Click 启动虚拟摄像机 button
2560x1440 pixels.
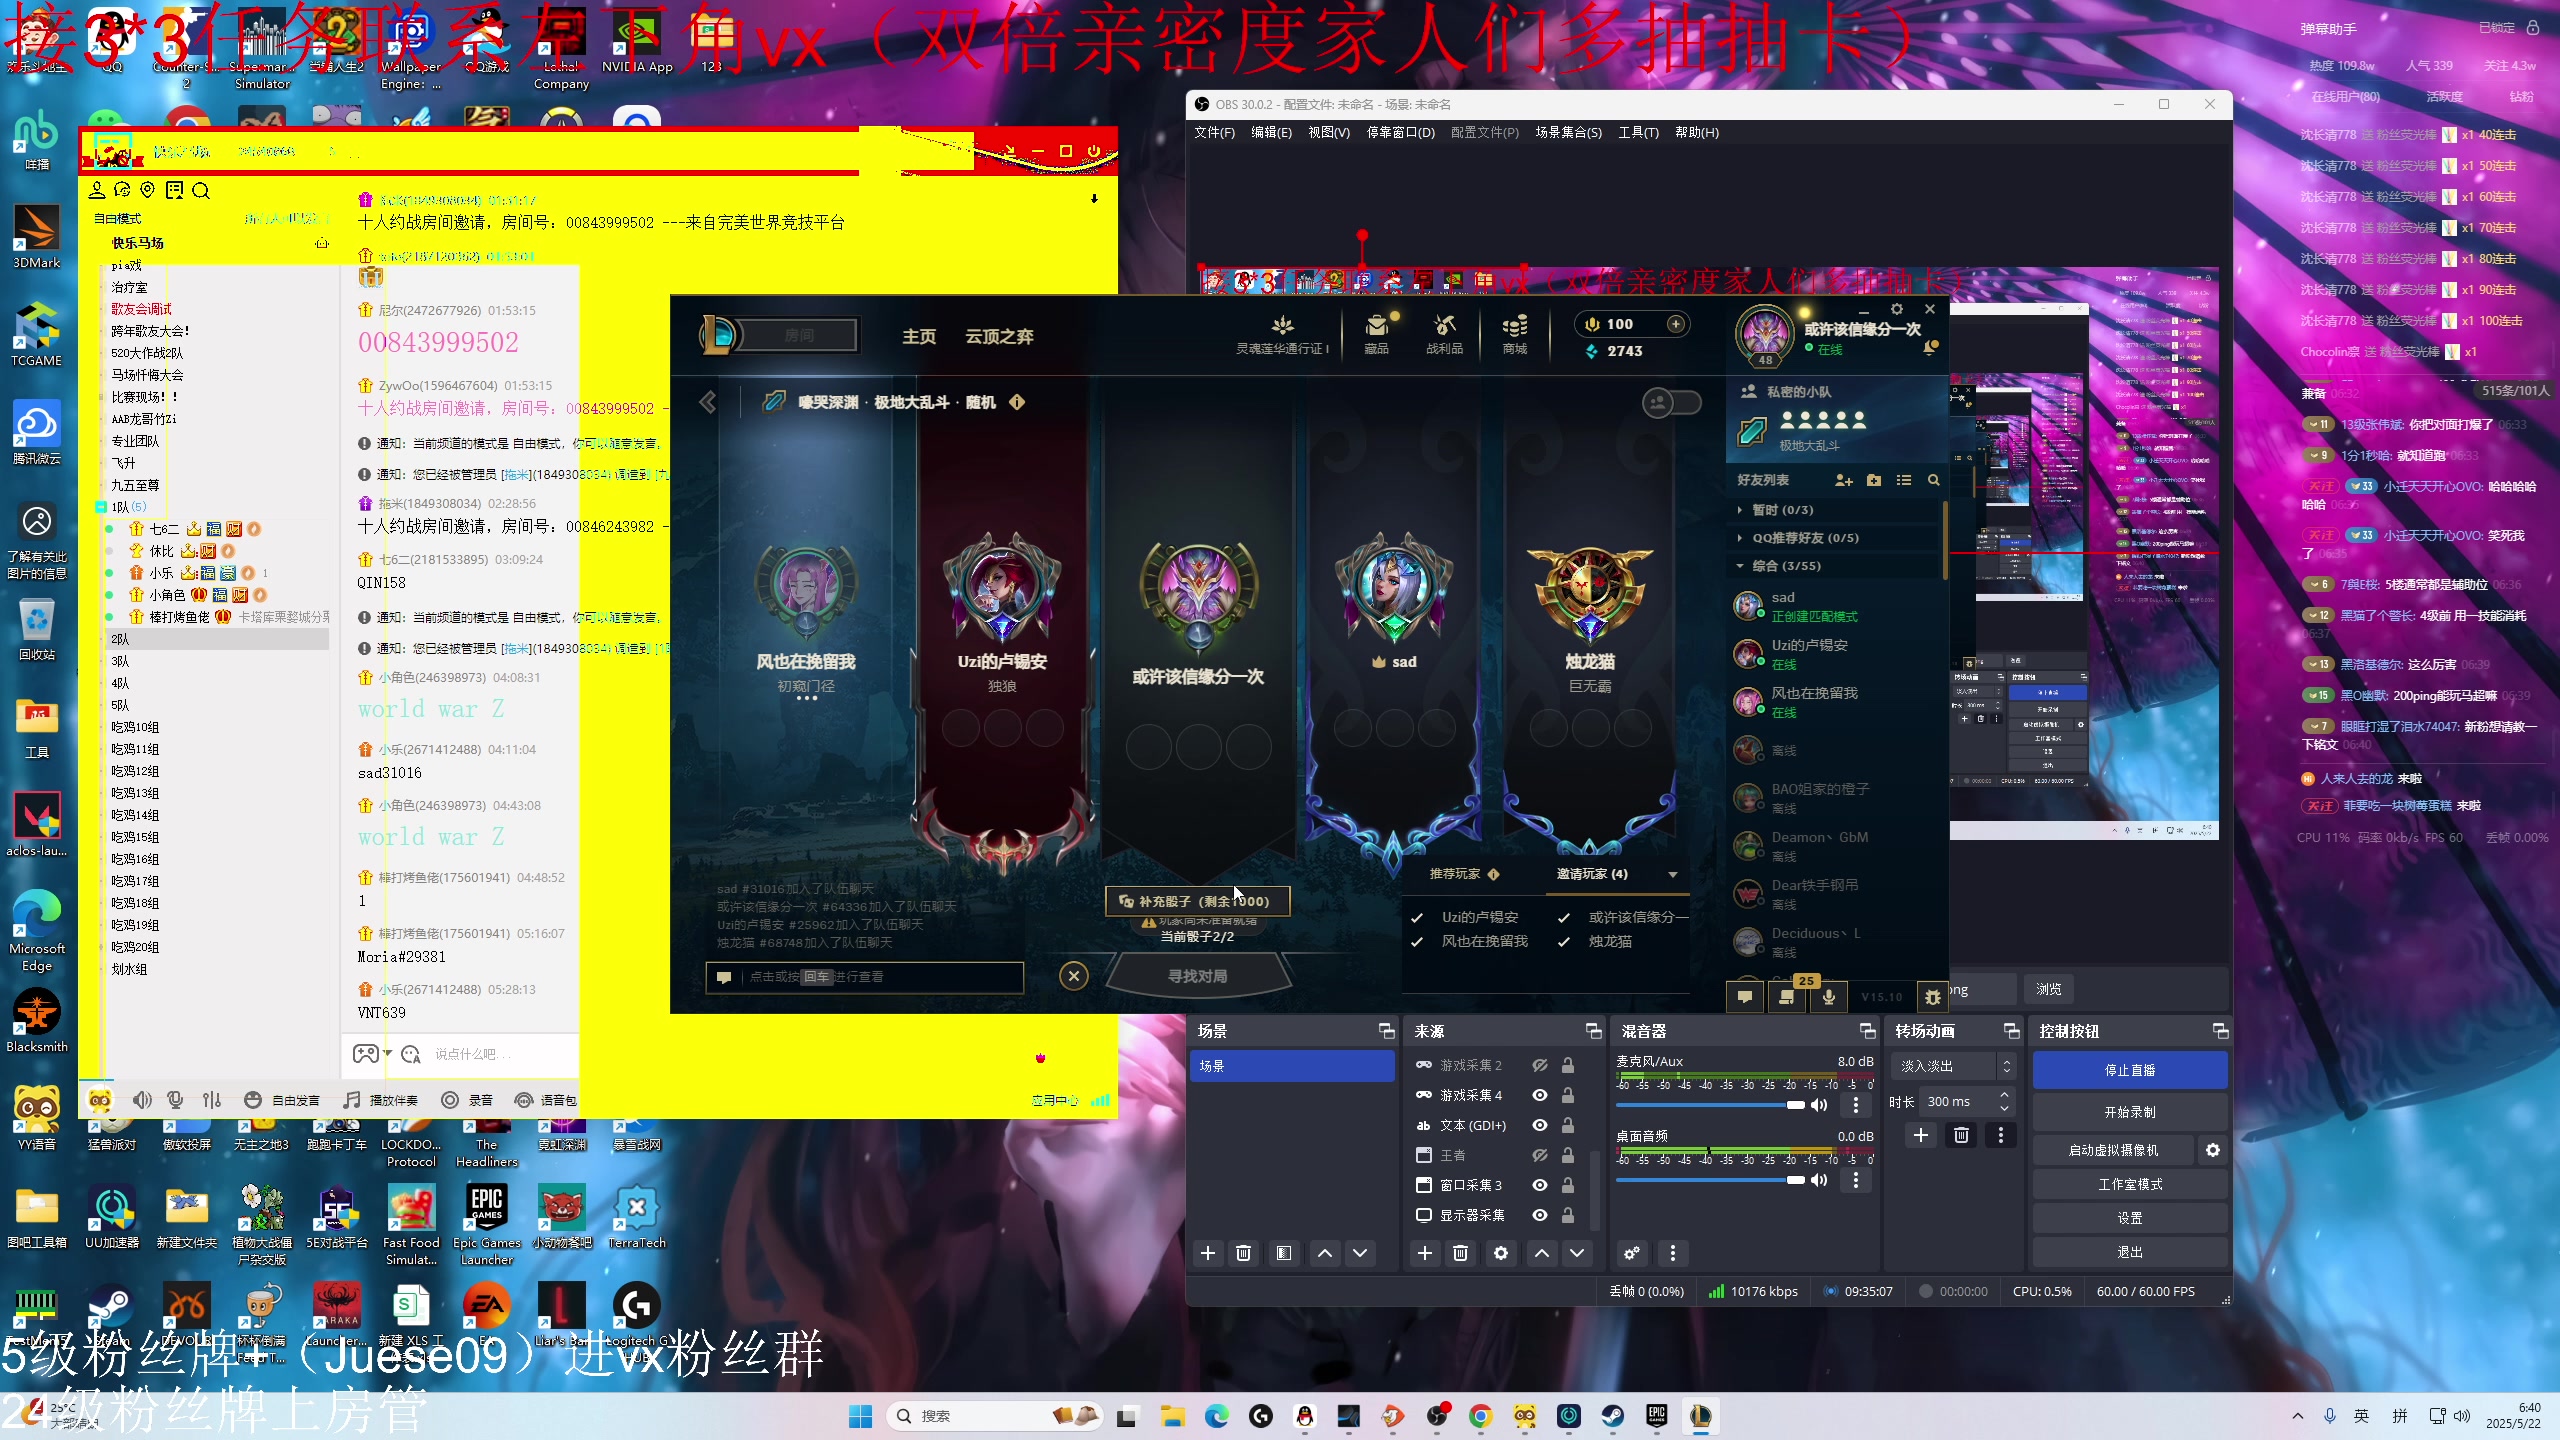pos(2113,1150)
